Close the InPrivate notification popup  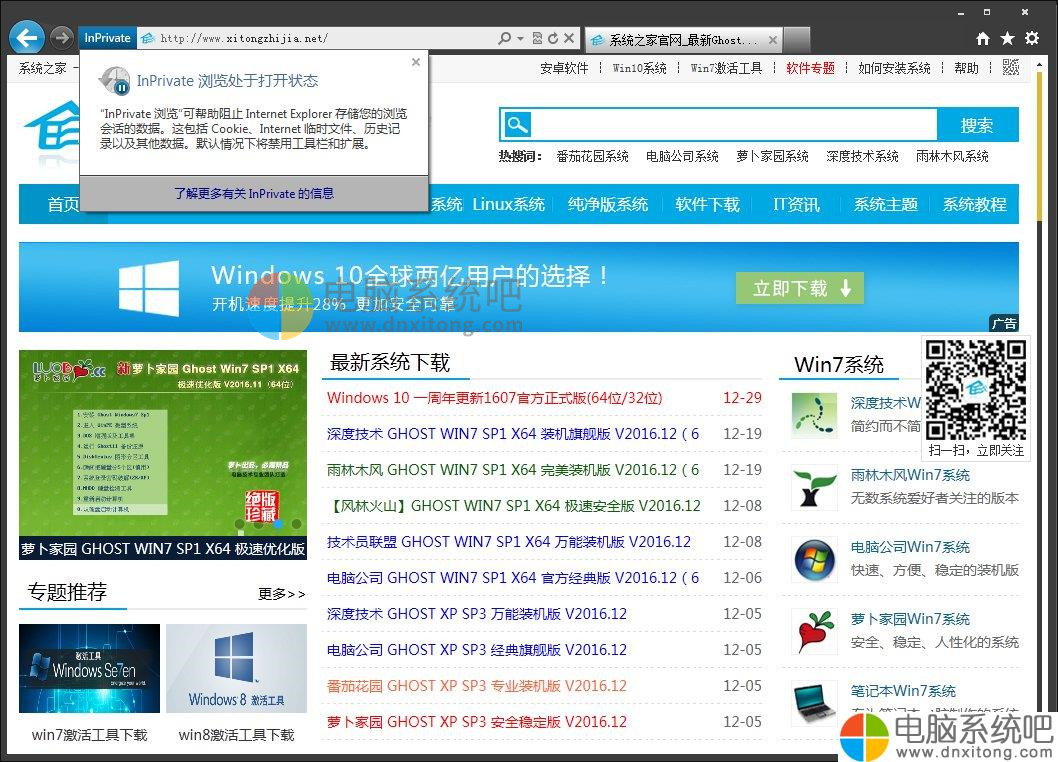click(x=416, y=62)
